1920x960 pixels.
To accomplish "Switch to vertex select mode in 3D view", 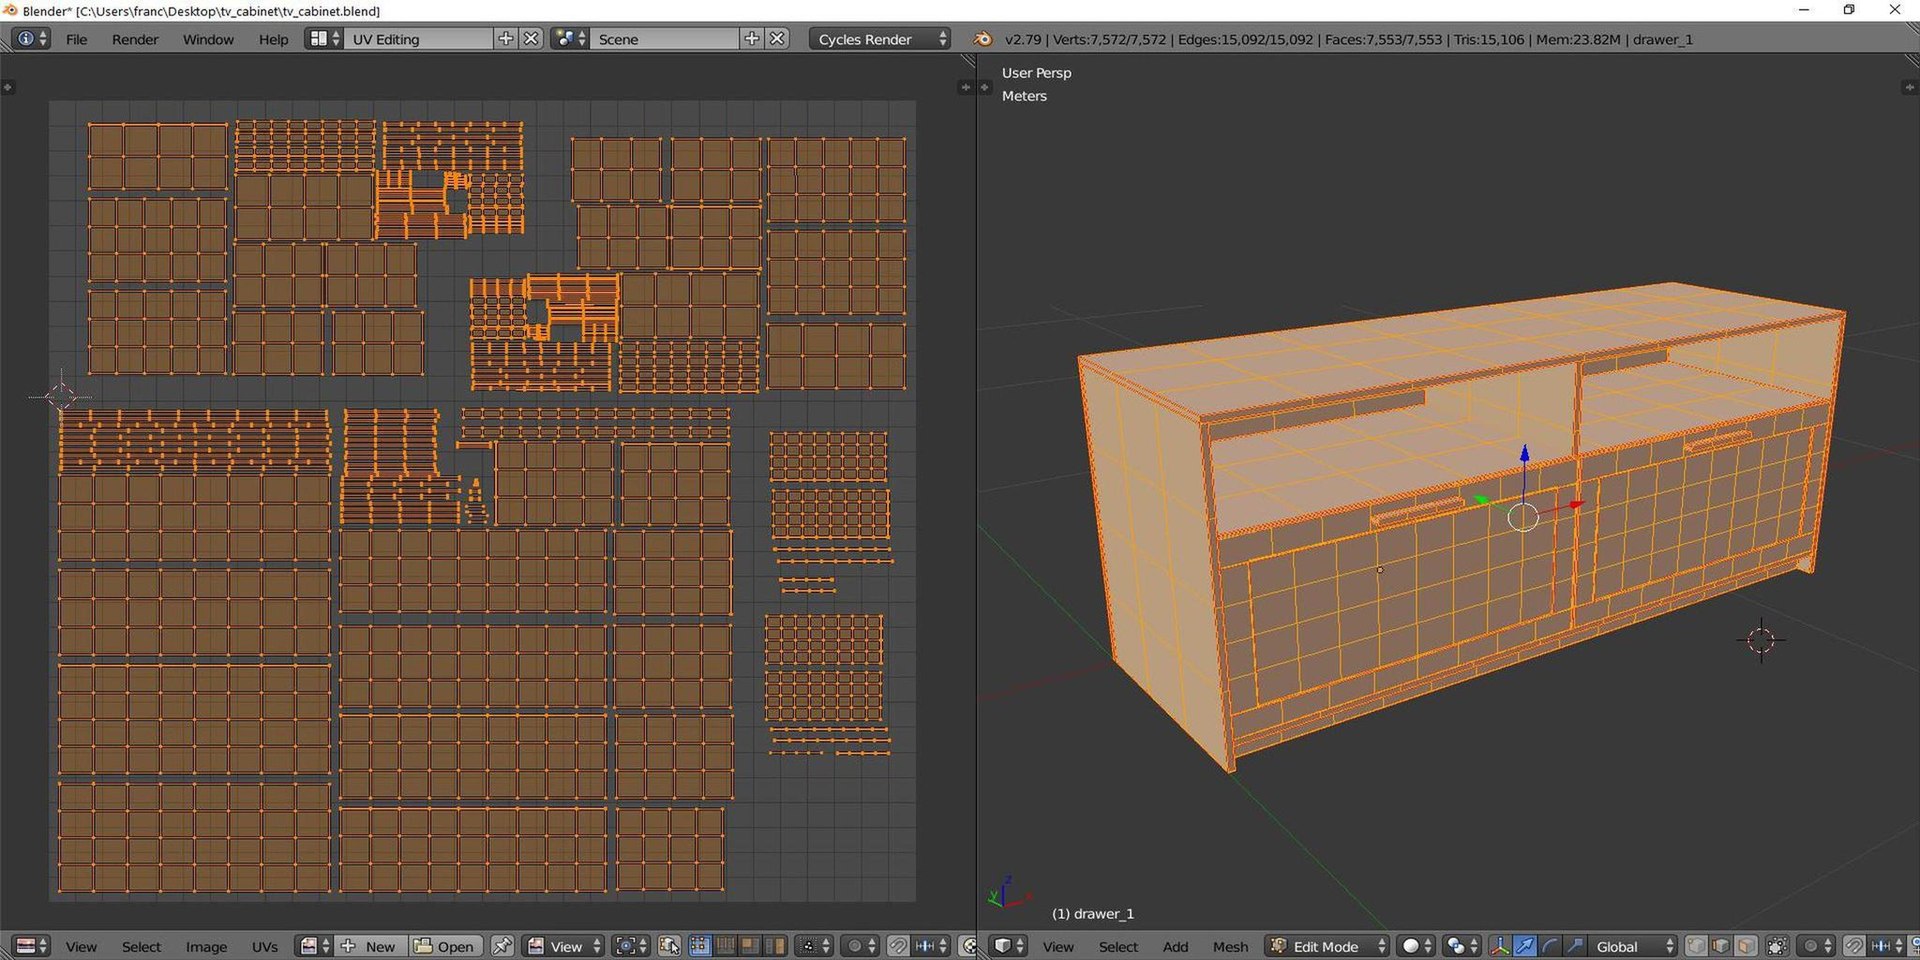I will (1696, 946).
